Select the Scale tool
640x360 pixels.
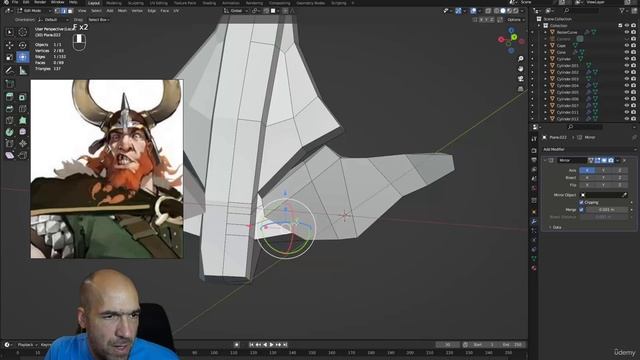point(10,57)
